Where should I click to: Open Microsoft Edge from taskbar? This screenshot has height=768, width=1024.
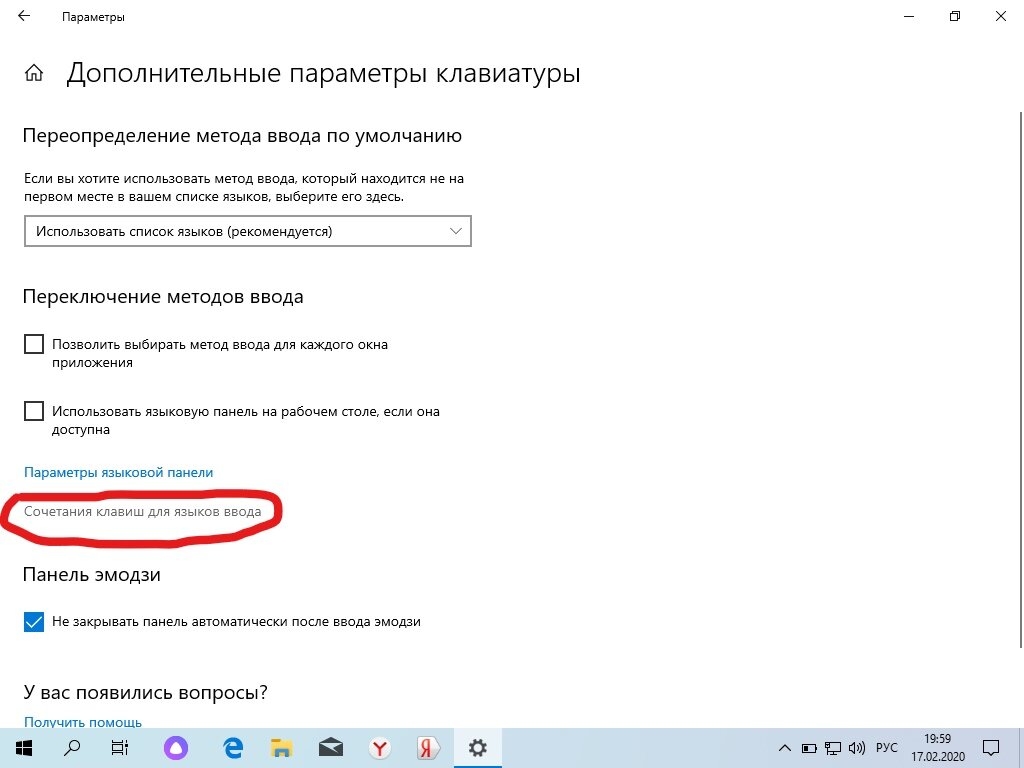click(232, 748)
